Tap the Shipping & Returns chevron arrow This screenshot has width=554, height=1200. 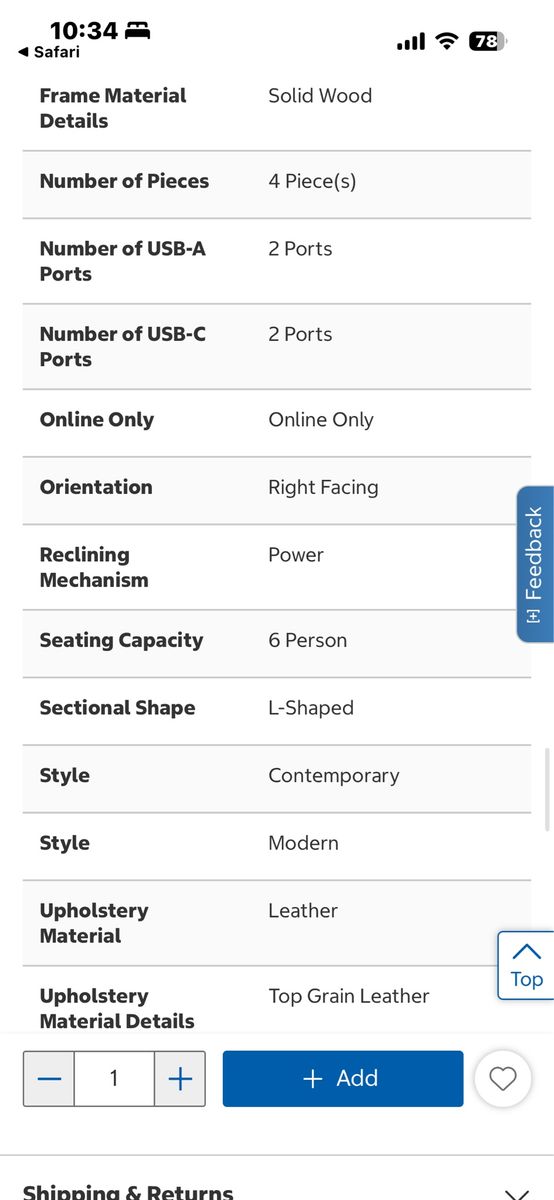(x=516, y=1193)
